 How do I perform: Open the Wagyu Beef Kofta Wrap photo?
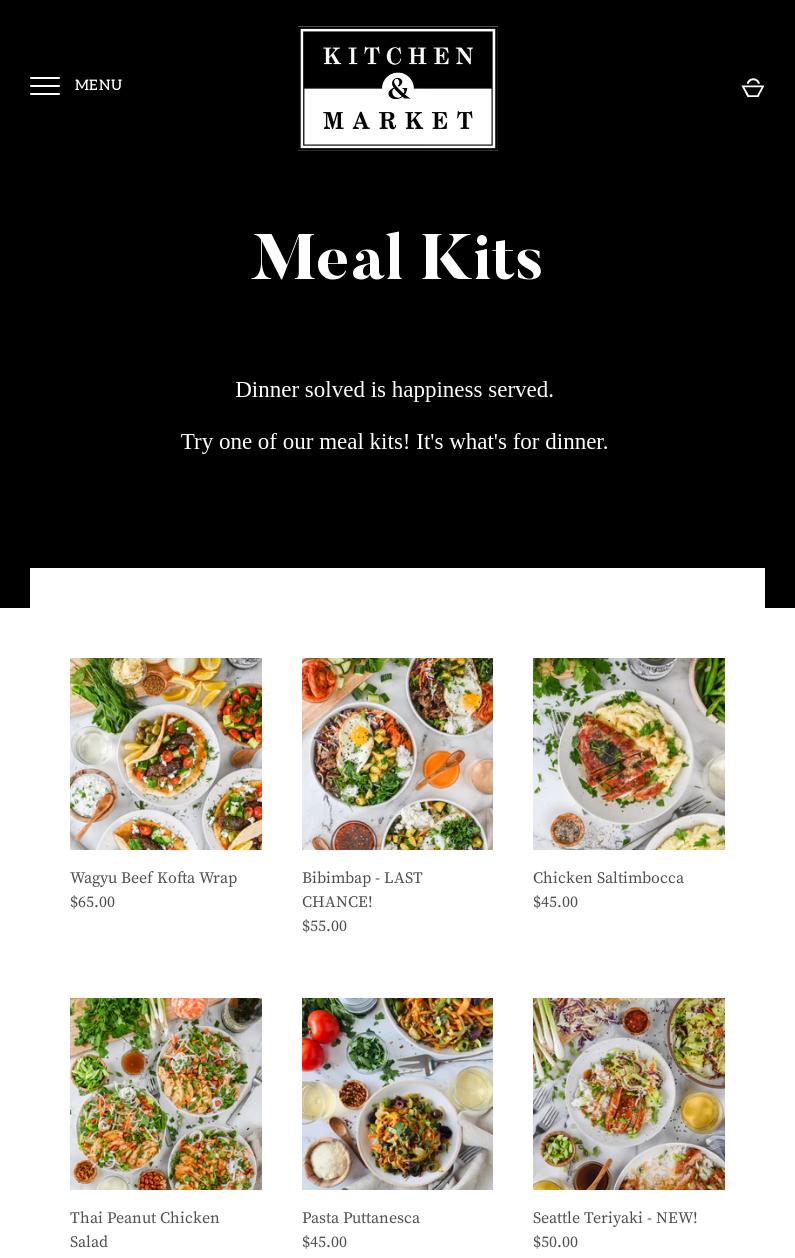coord(166,754)
